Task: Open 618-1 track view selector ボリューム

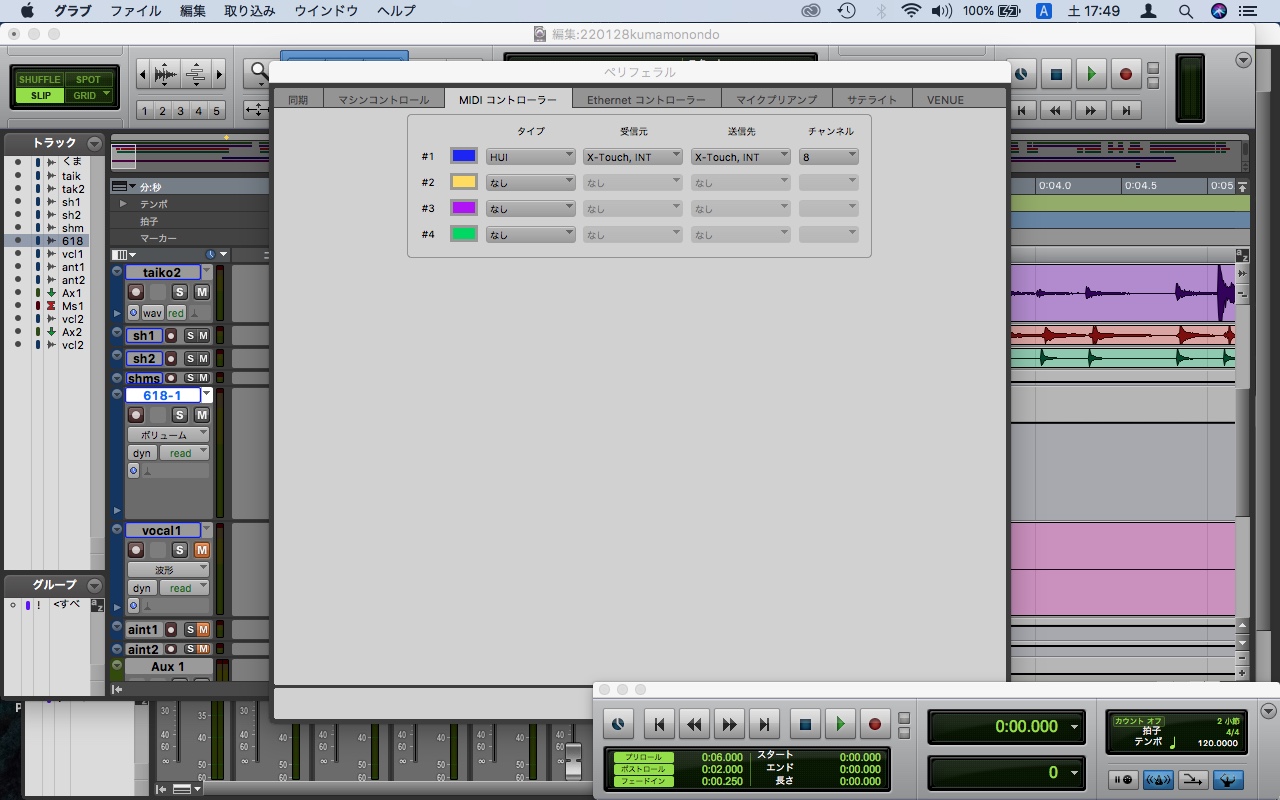Action: point(168,435)
